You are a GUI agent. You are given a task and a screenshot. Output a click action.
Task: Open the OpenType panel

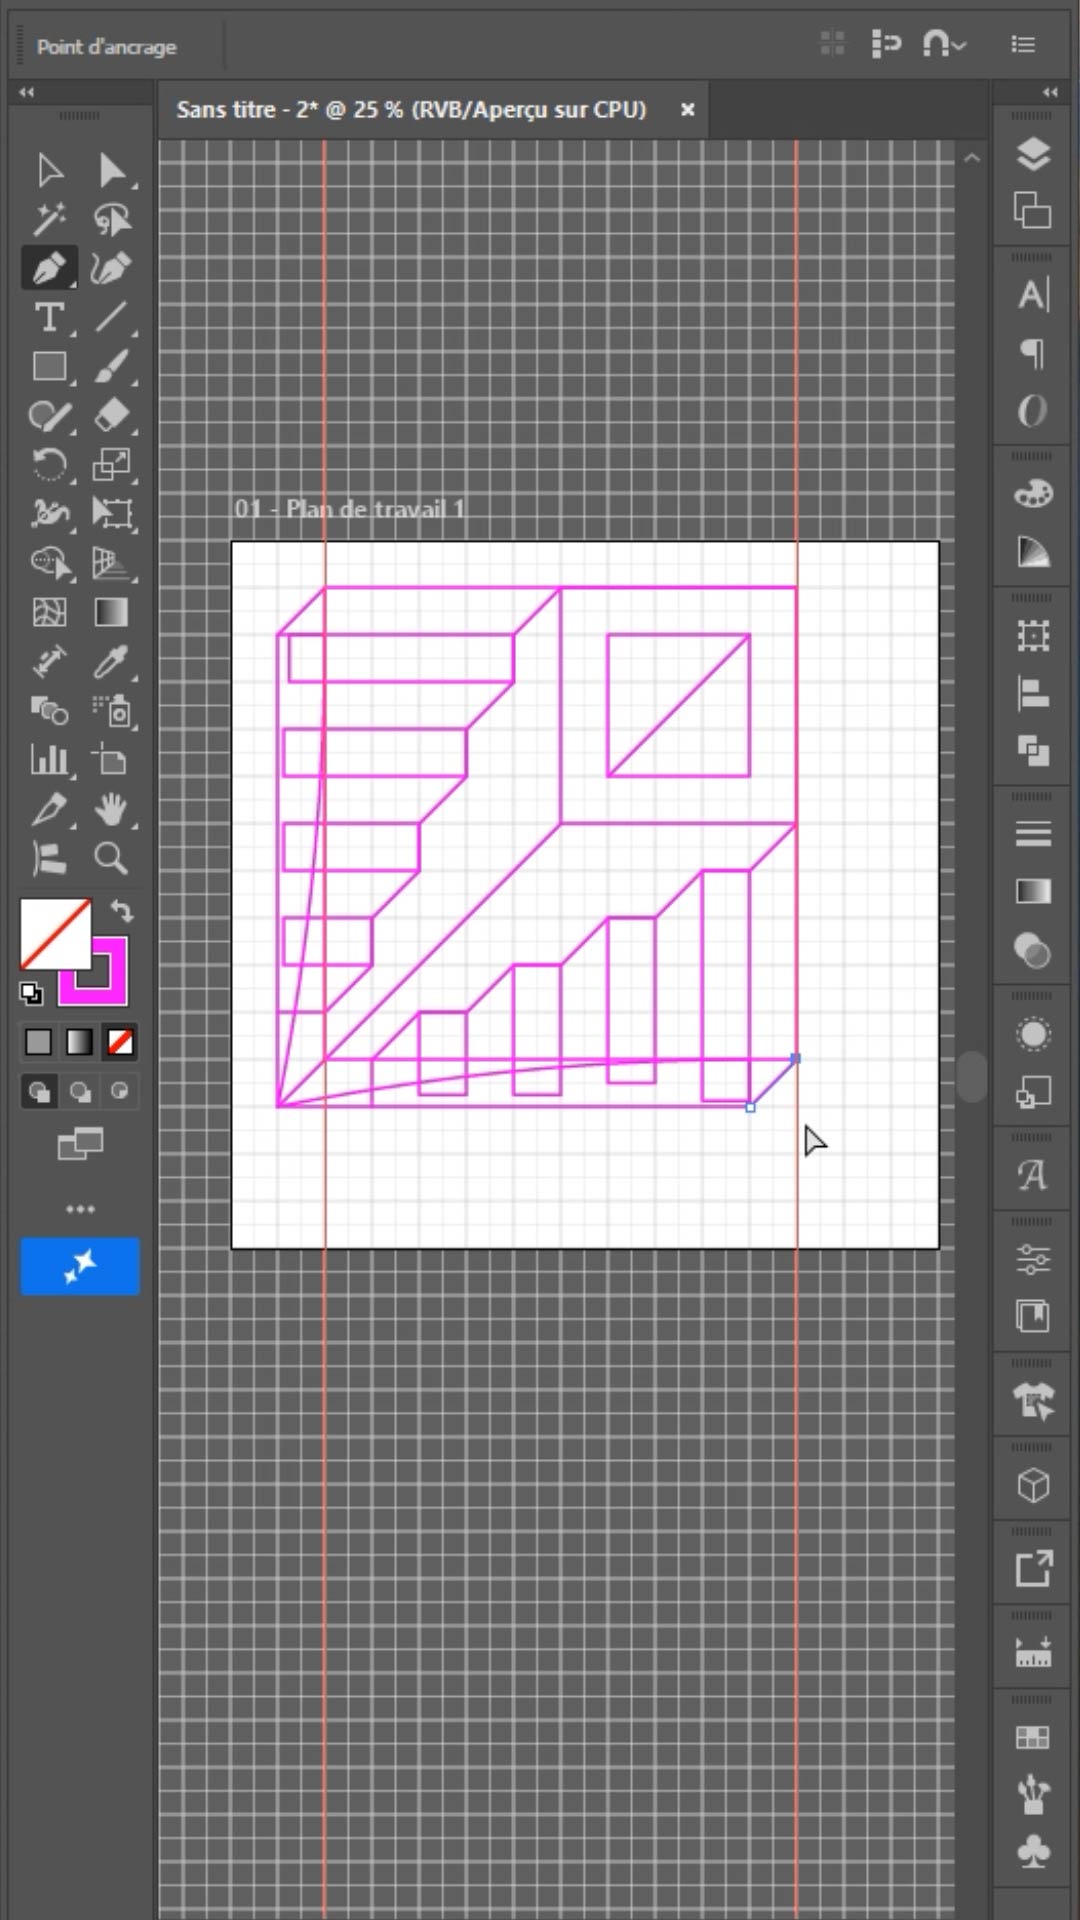point(1033,411)
